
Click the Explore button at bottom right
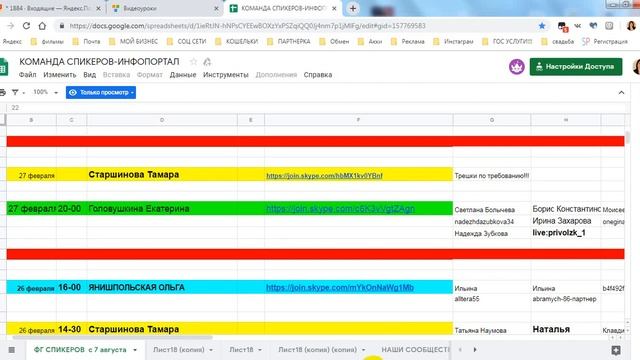coord(616,350)
